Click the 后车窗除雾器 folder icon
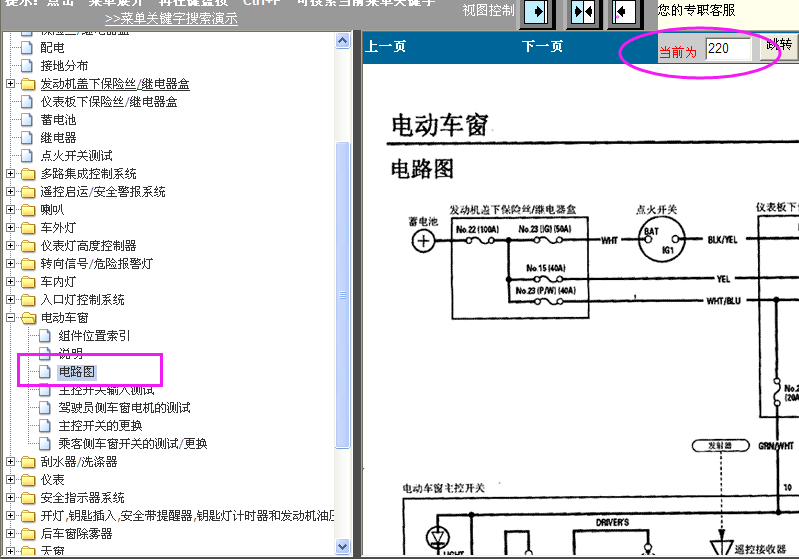Viewport: 799px width, 559px height. 28,534
